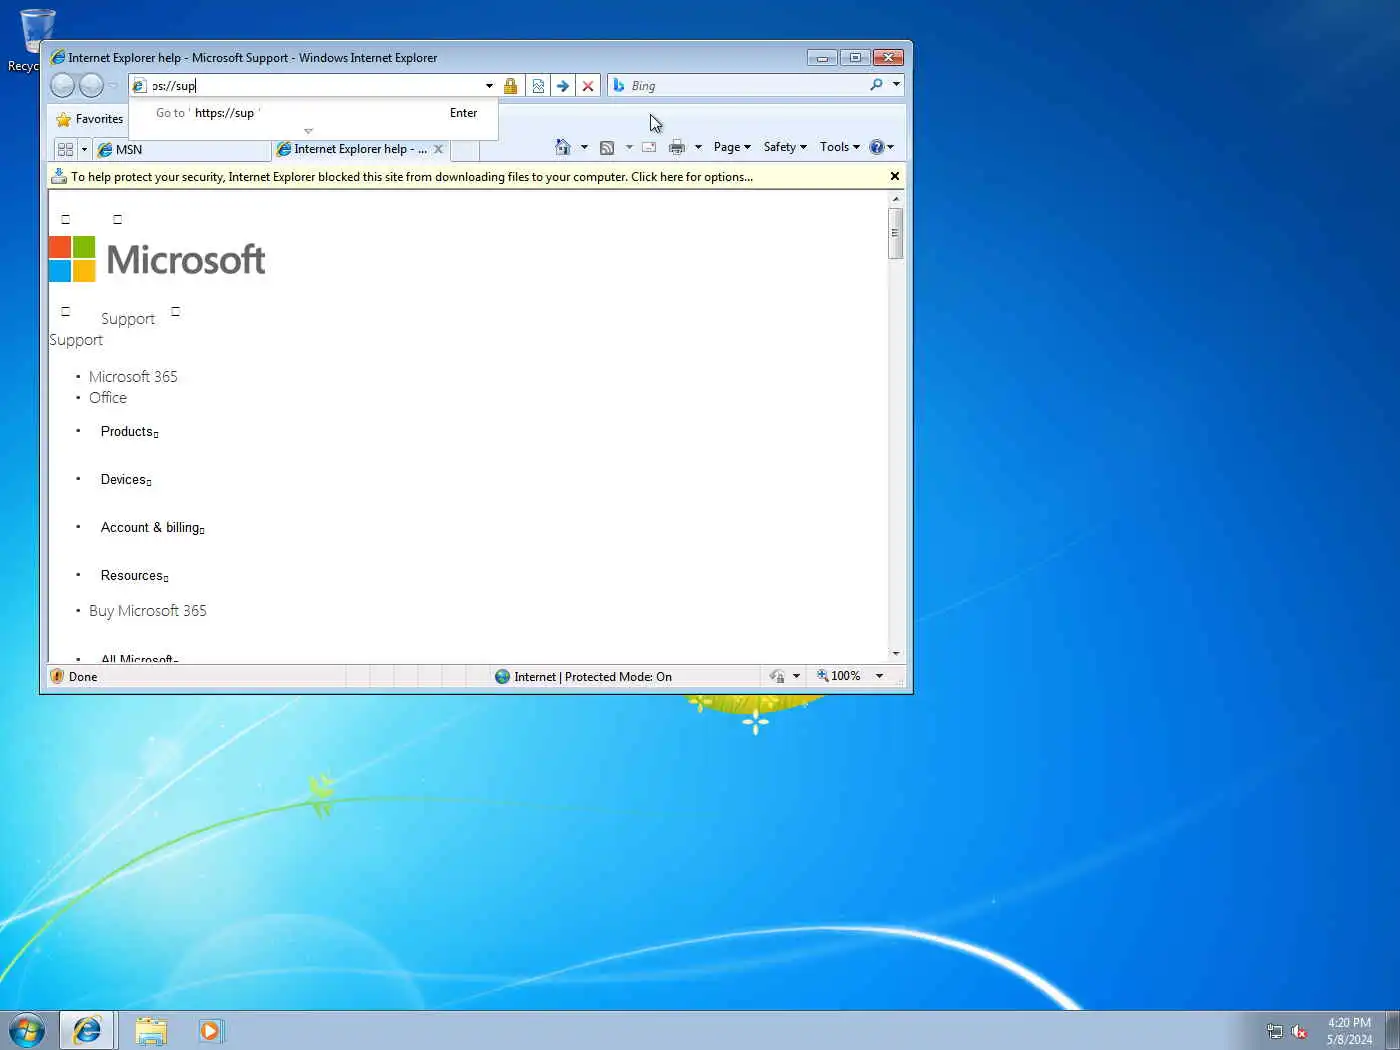Click the Buy Microsoft 365 link
The height and width of the screenshot is (1050, 1400).
[x=148, y=611]
